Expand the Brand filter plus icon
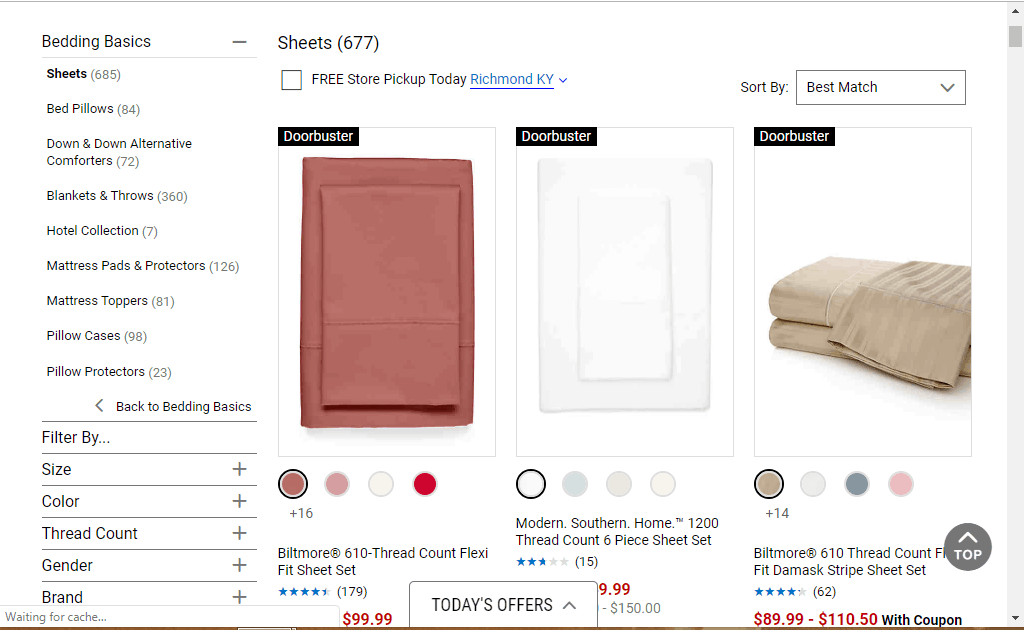 [x=239, y=597]
